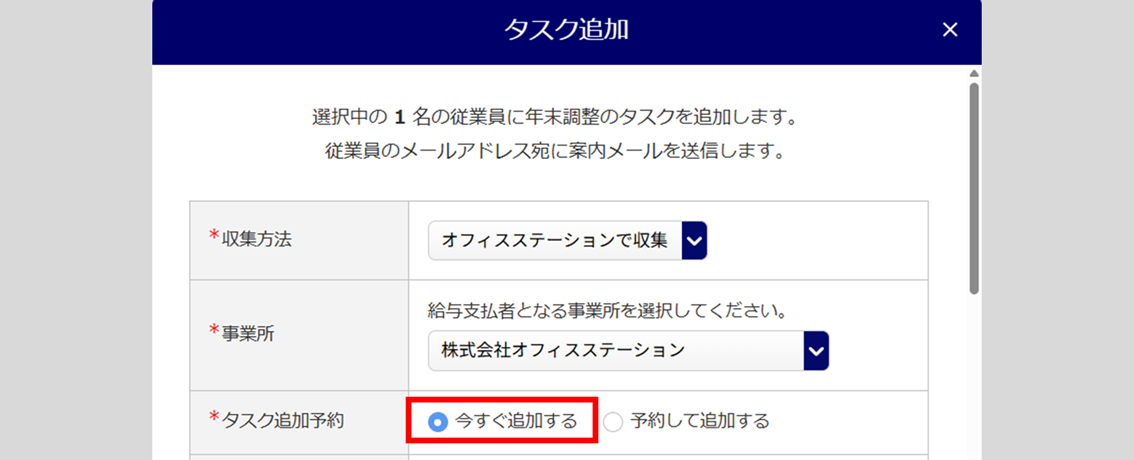The image size is (1134, 460).
Task: Click the 収集方法 field label
Action: (x=256, y=239)
